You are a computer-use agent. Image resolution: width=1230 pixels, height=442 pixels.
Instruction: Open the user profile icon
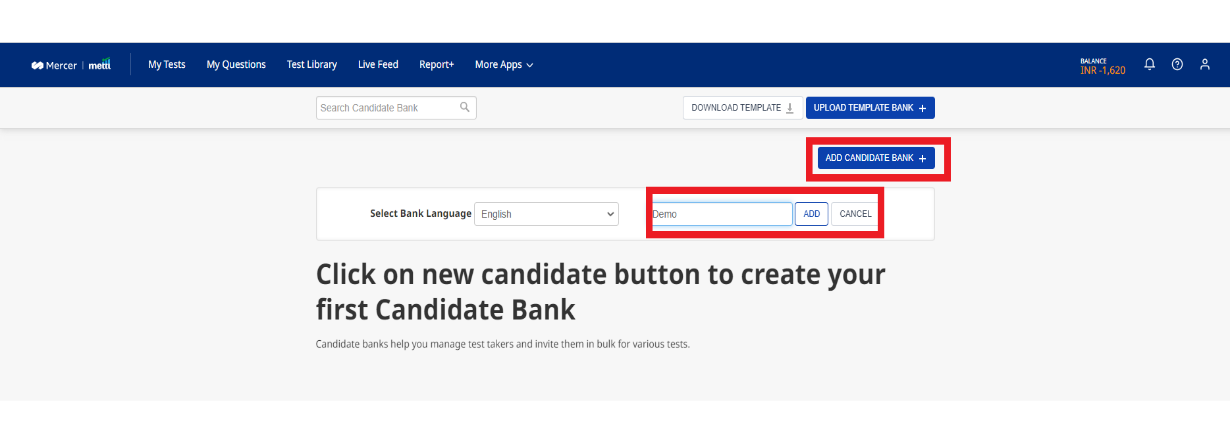click(1205, 64)
